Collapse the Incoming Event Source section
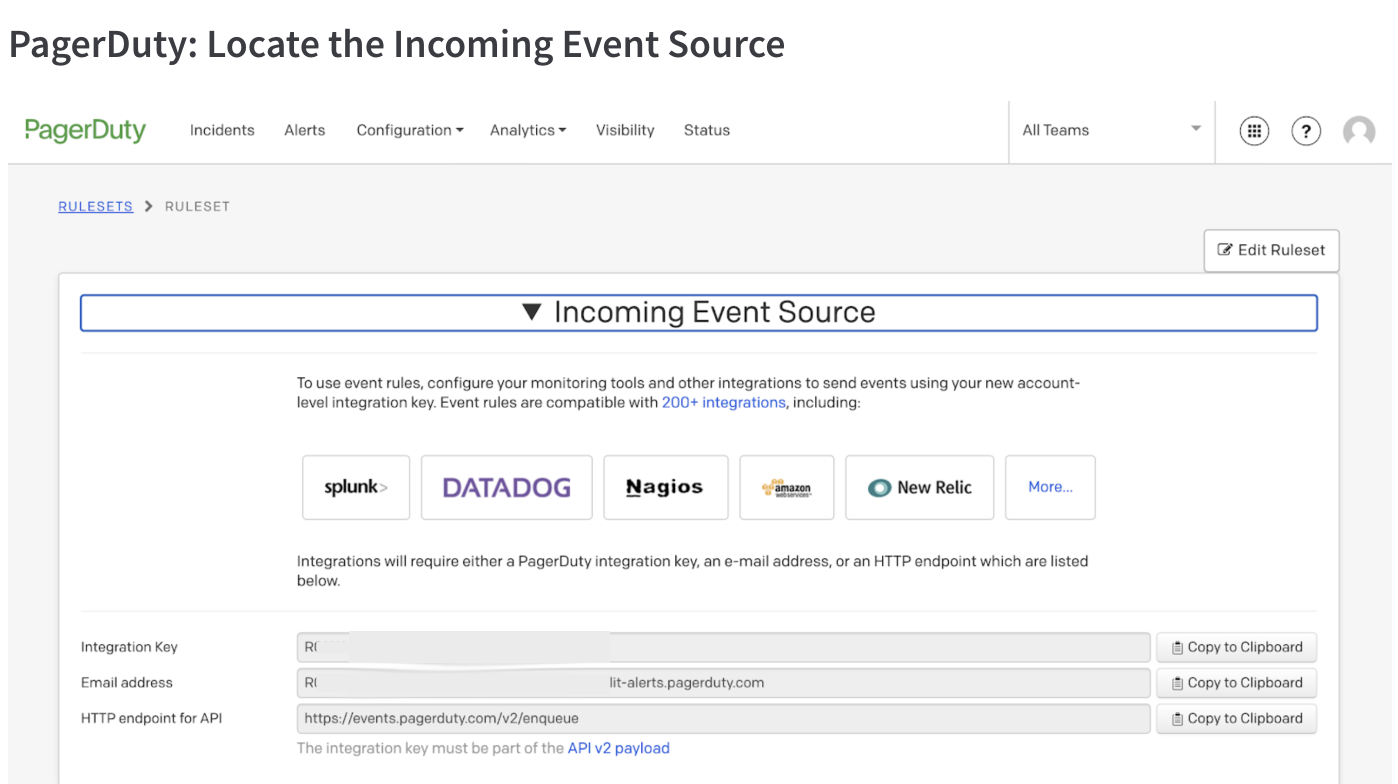This screenshot has height=784, width=1398. [x=698, y=312]
